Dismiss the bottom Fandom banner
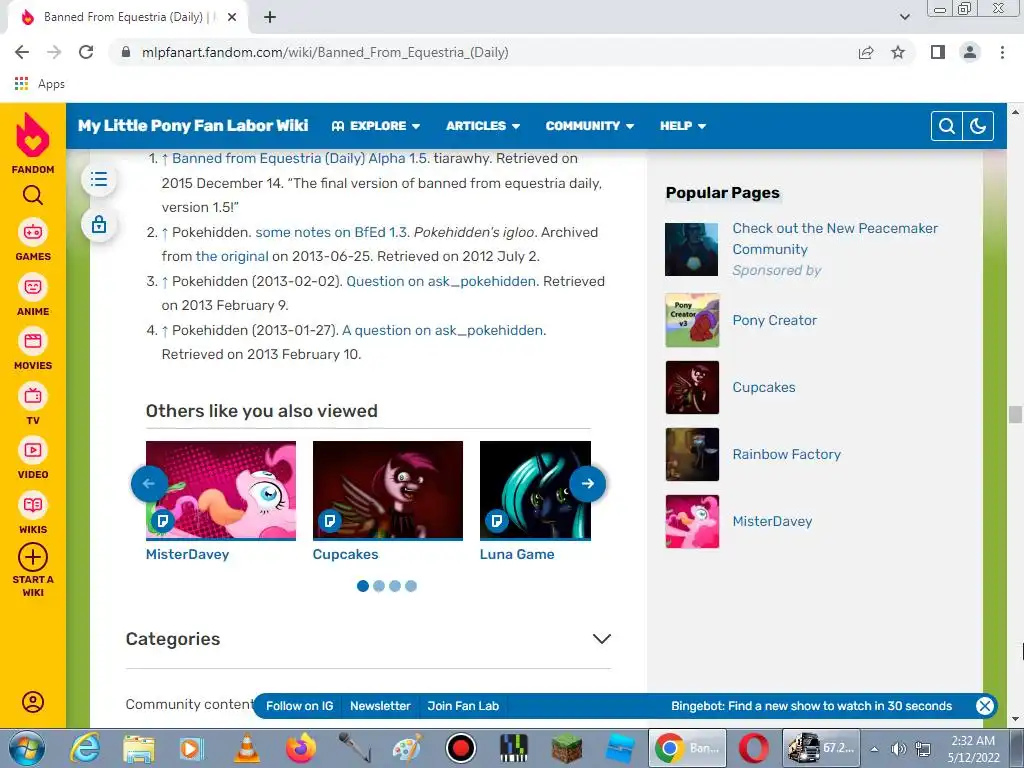Screen dimensions: 1024x768 point(984,706)
